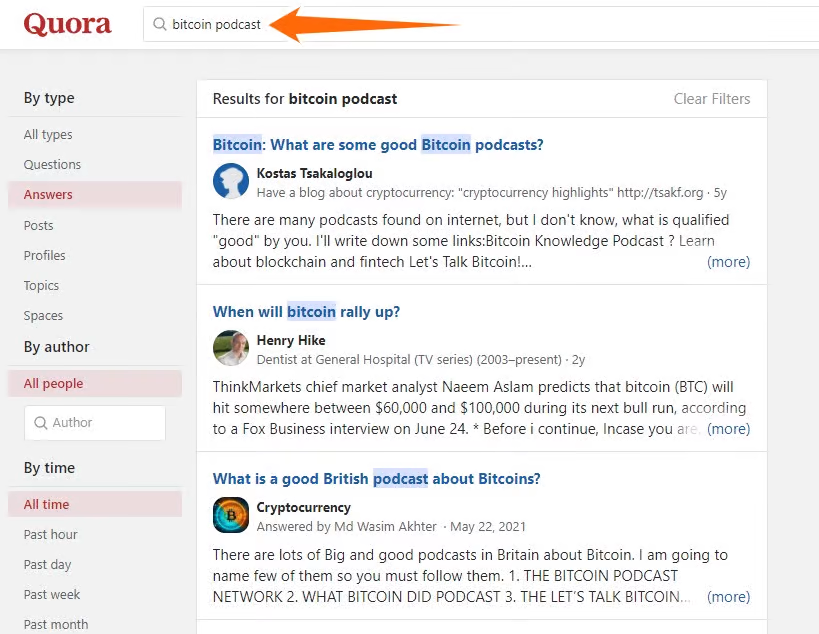Click the search icon in the Author field
This screenshot has width=819, height=634.
41,423
